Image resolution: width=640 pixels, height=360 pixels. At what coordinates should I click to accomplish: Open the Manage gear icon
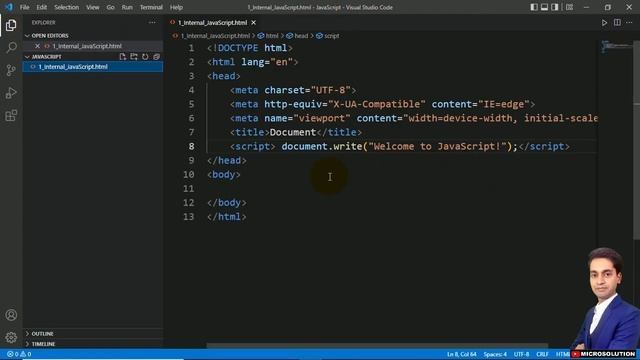tap(11, 337)
